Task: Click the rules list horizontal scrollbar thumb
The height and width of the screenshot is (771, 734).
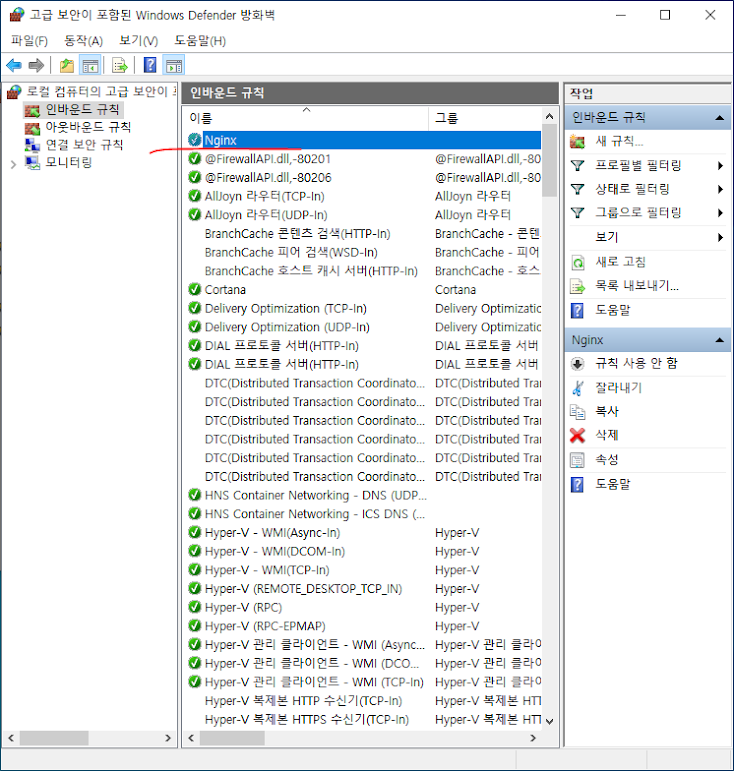Action: (x=232, y=738)
